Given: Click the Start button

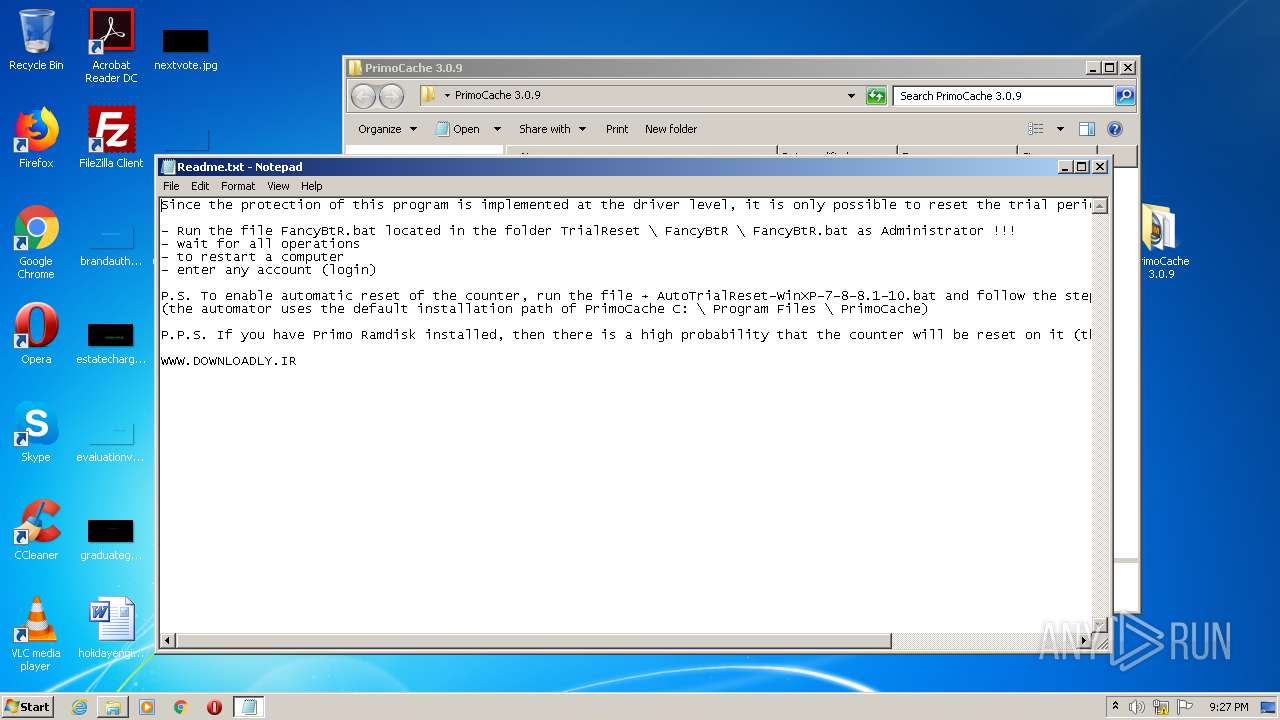Looking at the screenshot, I should 28,707.
